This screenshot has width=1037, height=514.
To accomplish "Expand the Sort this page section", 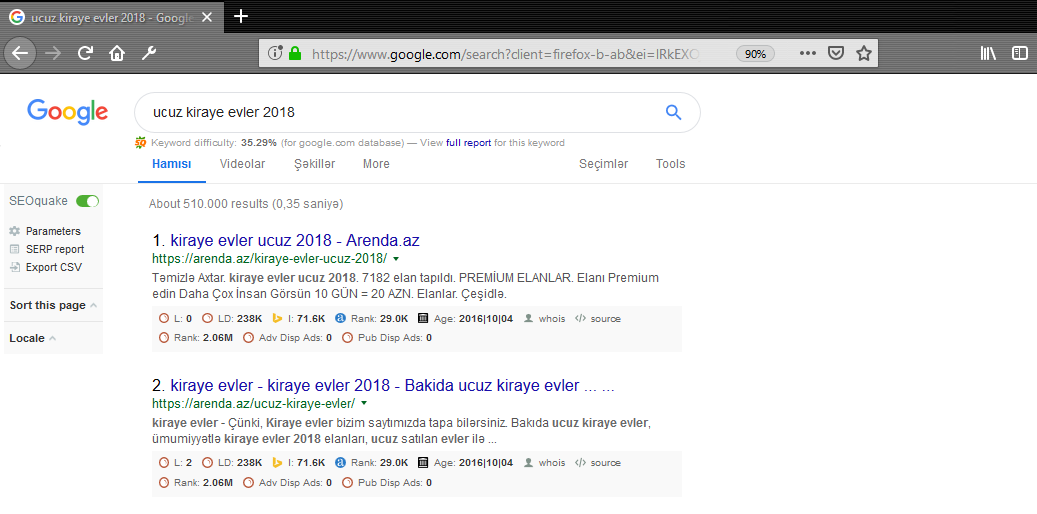I will 52,305.
